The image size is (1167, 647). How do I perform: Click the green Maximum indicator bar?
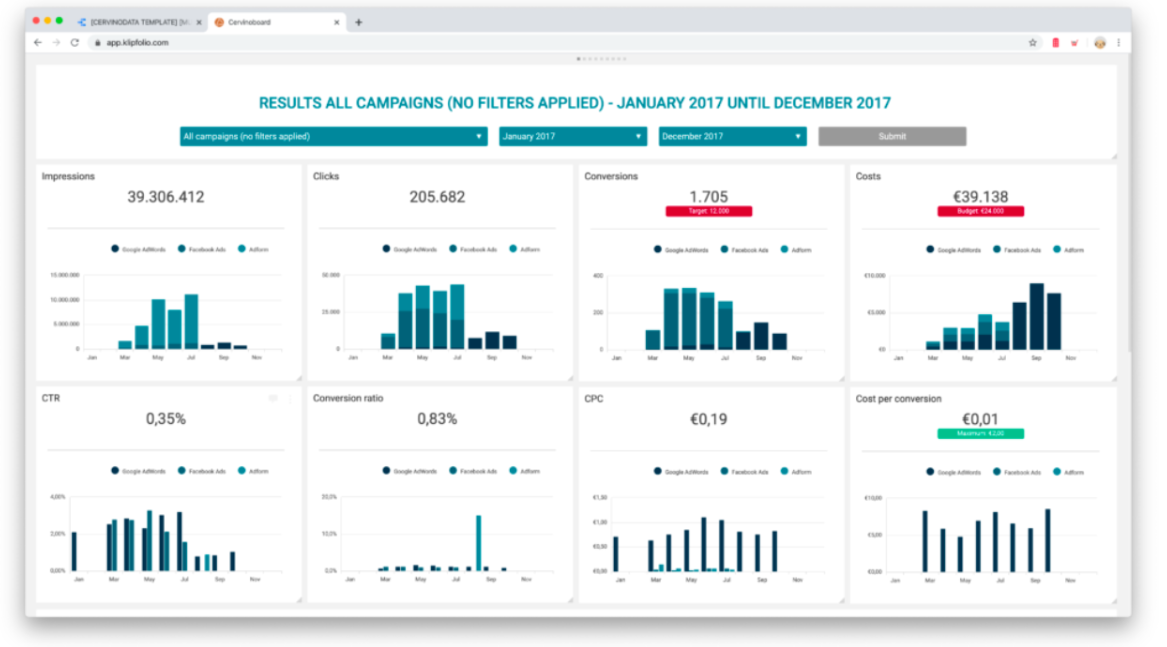980,434
